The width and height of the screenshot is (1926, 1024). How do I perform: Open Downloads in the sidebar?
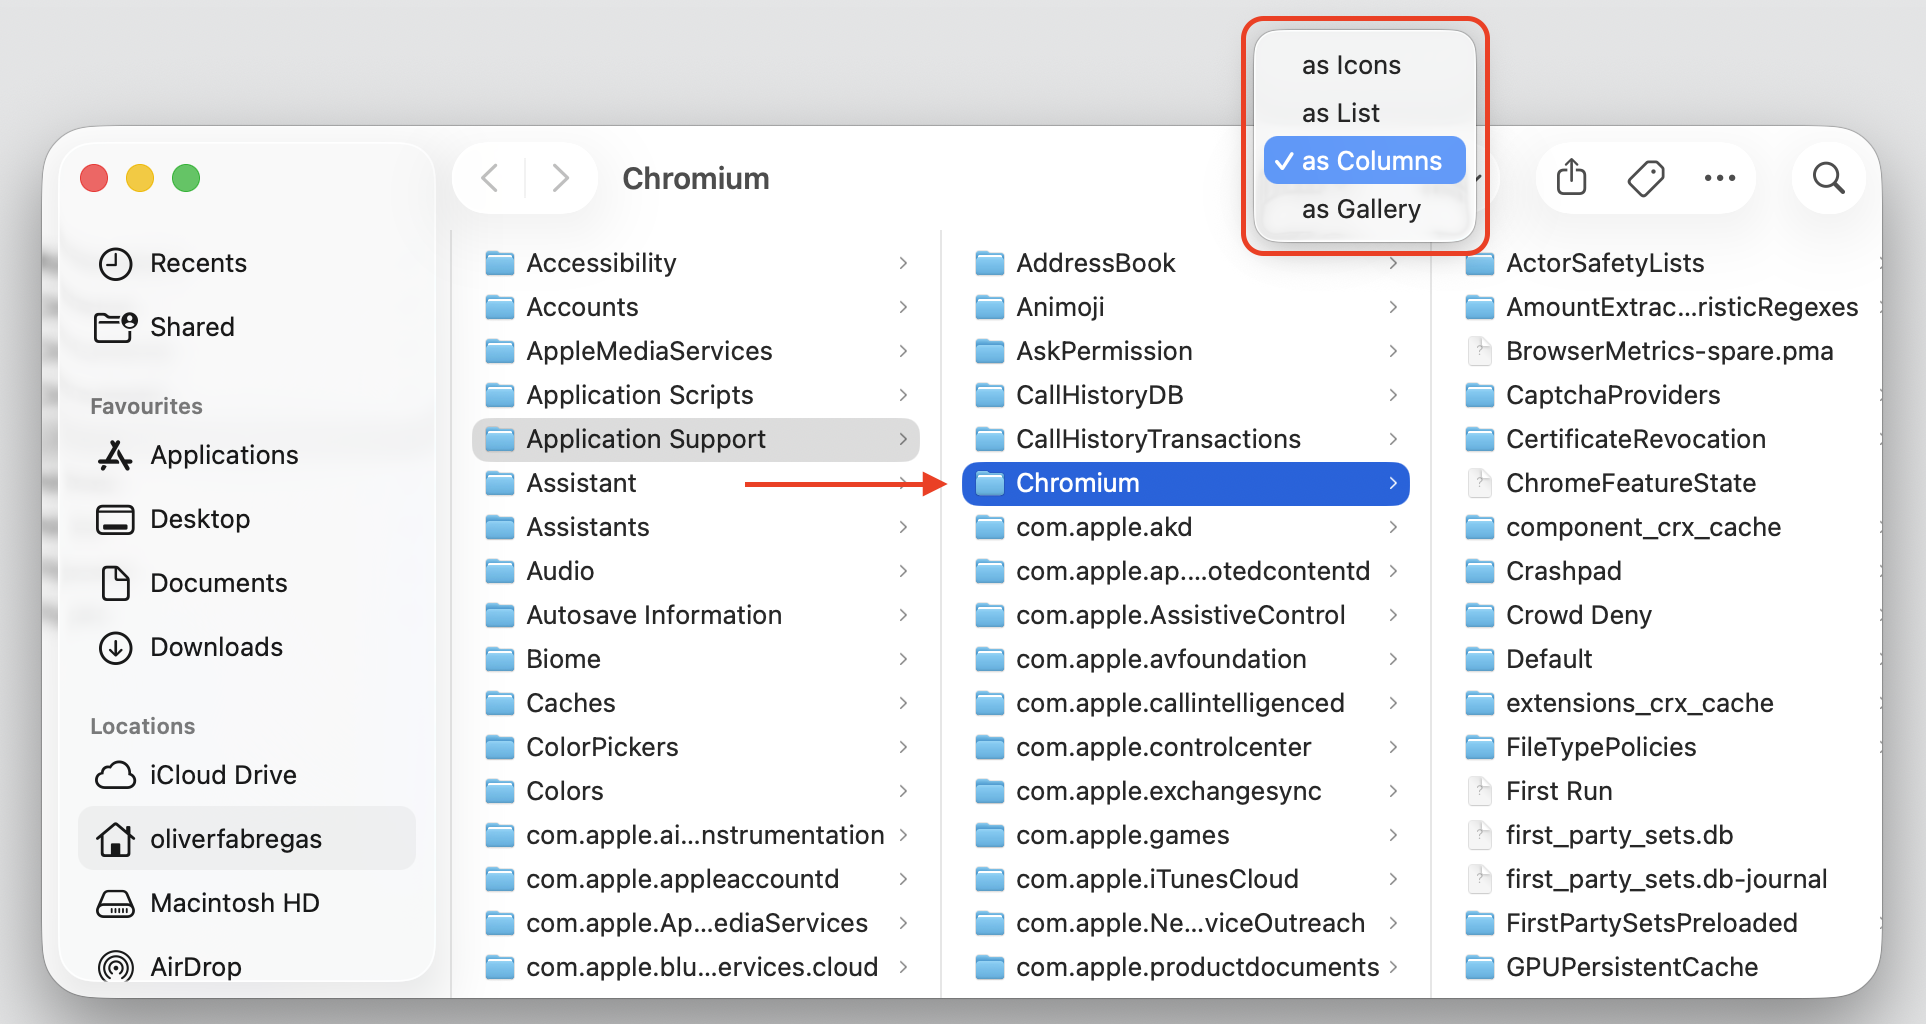247,647
